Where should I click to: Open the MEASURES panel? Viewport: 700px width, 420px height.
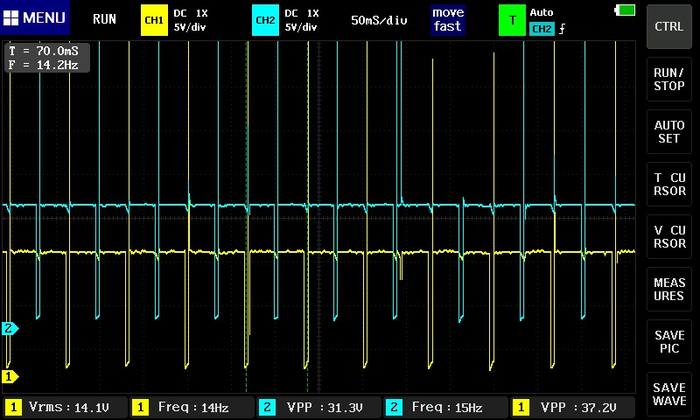pos(669,289)
